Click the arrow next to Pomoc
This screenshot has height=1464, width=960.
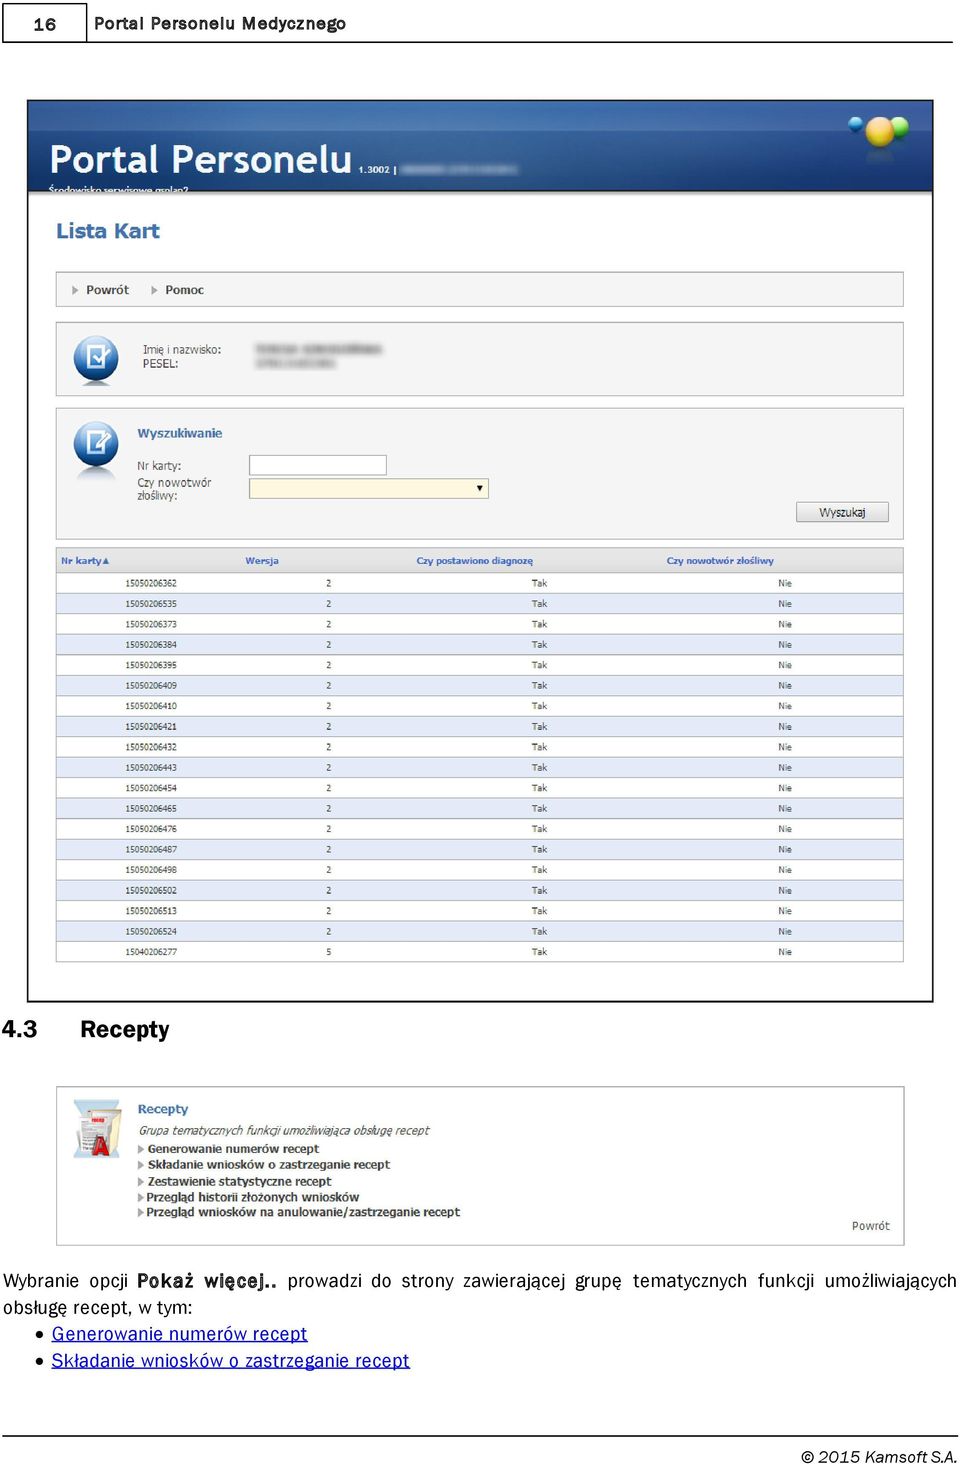point(154,290)
